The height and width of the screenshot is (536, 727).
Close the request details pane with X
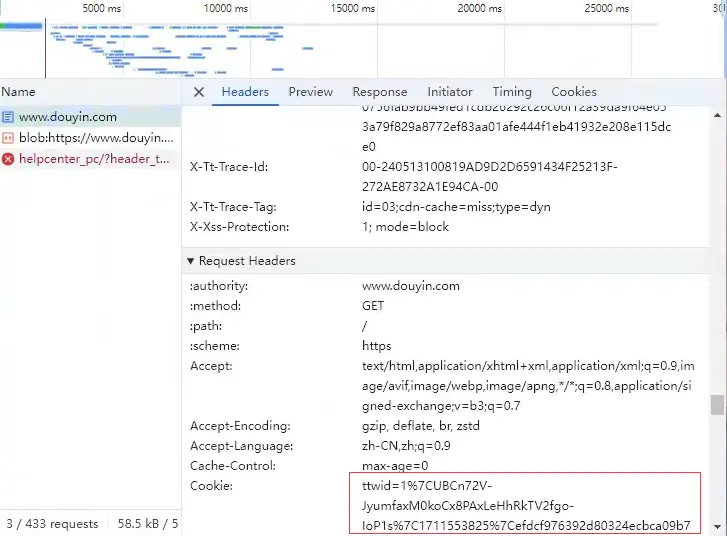pos(198,92)
